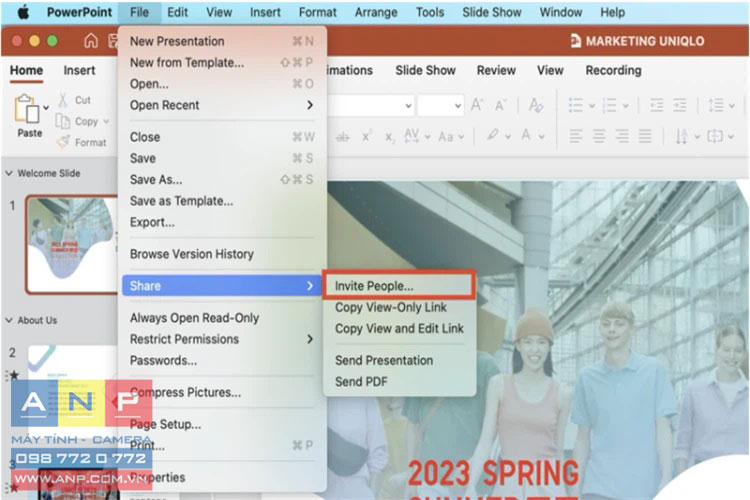The width and height of the screenshot is (750, 500).
Task: Switch to the Recording ribbon tab
Action: tap(613, 70)
